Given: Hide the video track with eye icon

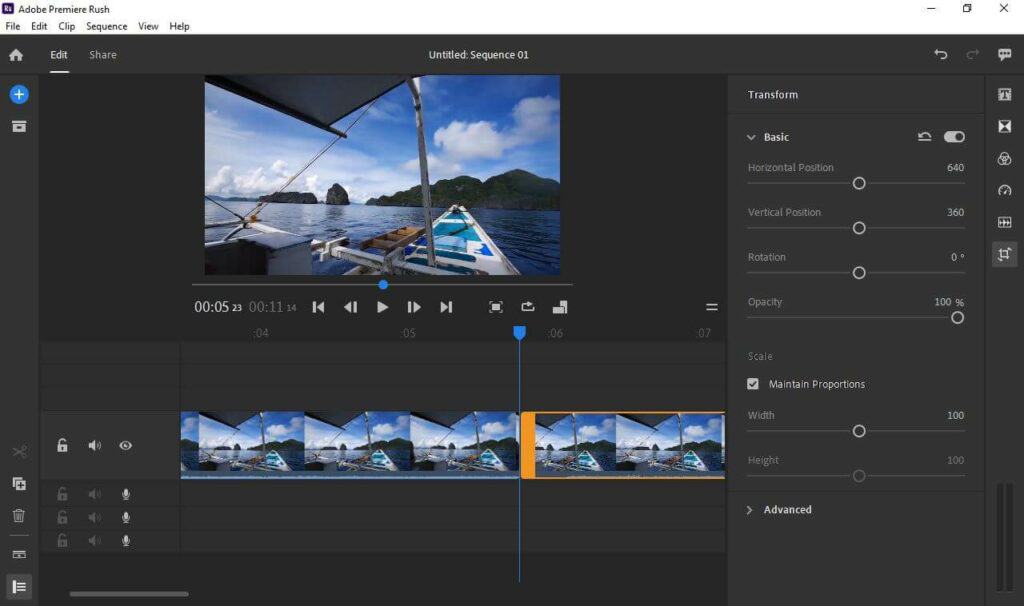Looking at the screenshot, I should [x=125, y=445].
